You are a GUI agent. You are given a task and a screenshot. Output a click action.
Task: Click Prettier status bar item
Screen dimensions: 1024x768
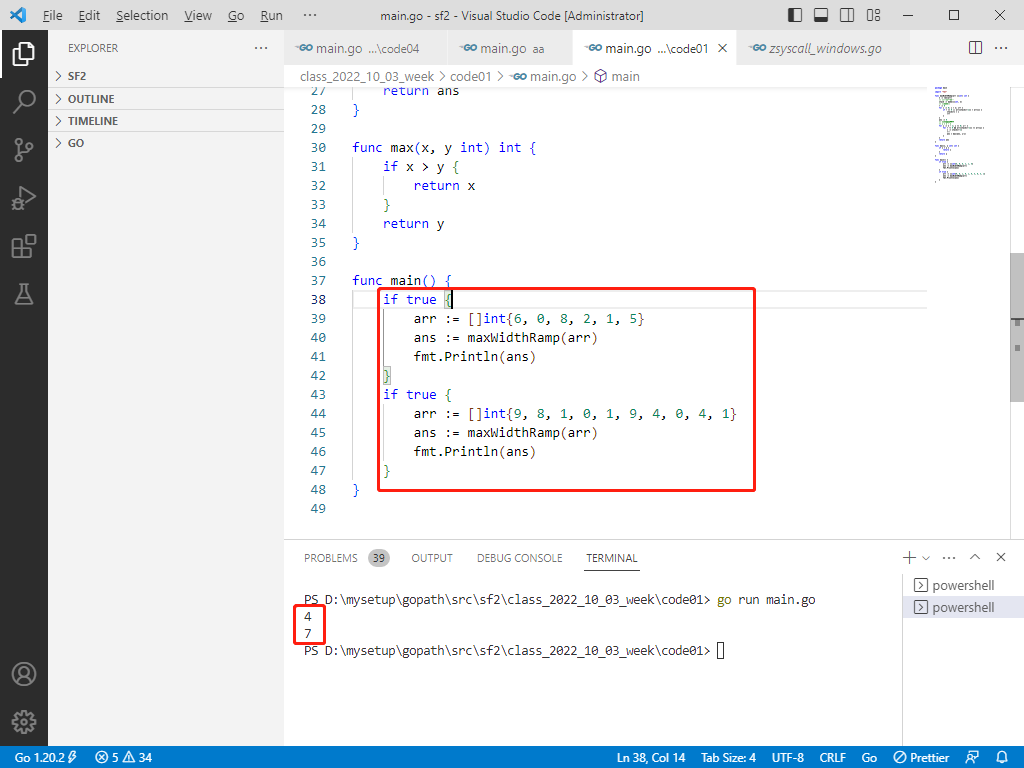pyautogui.click(x=921, y=758)
